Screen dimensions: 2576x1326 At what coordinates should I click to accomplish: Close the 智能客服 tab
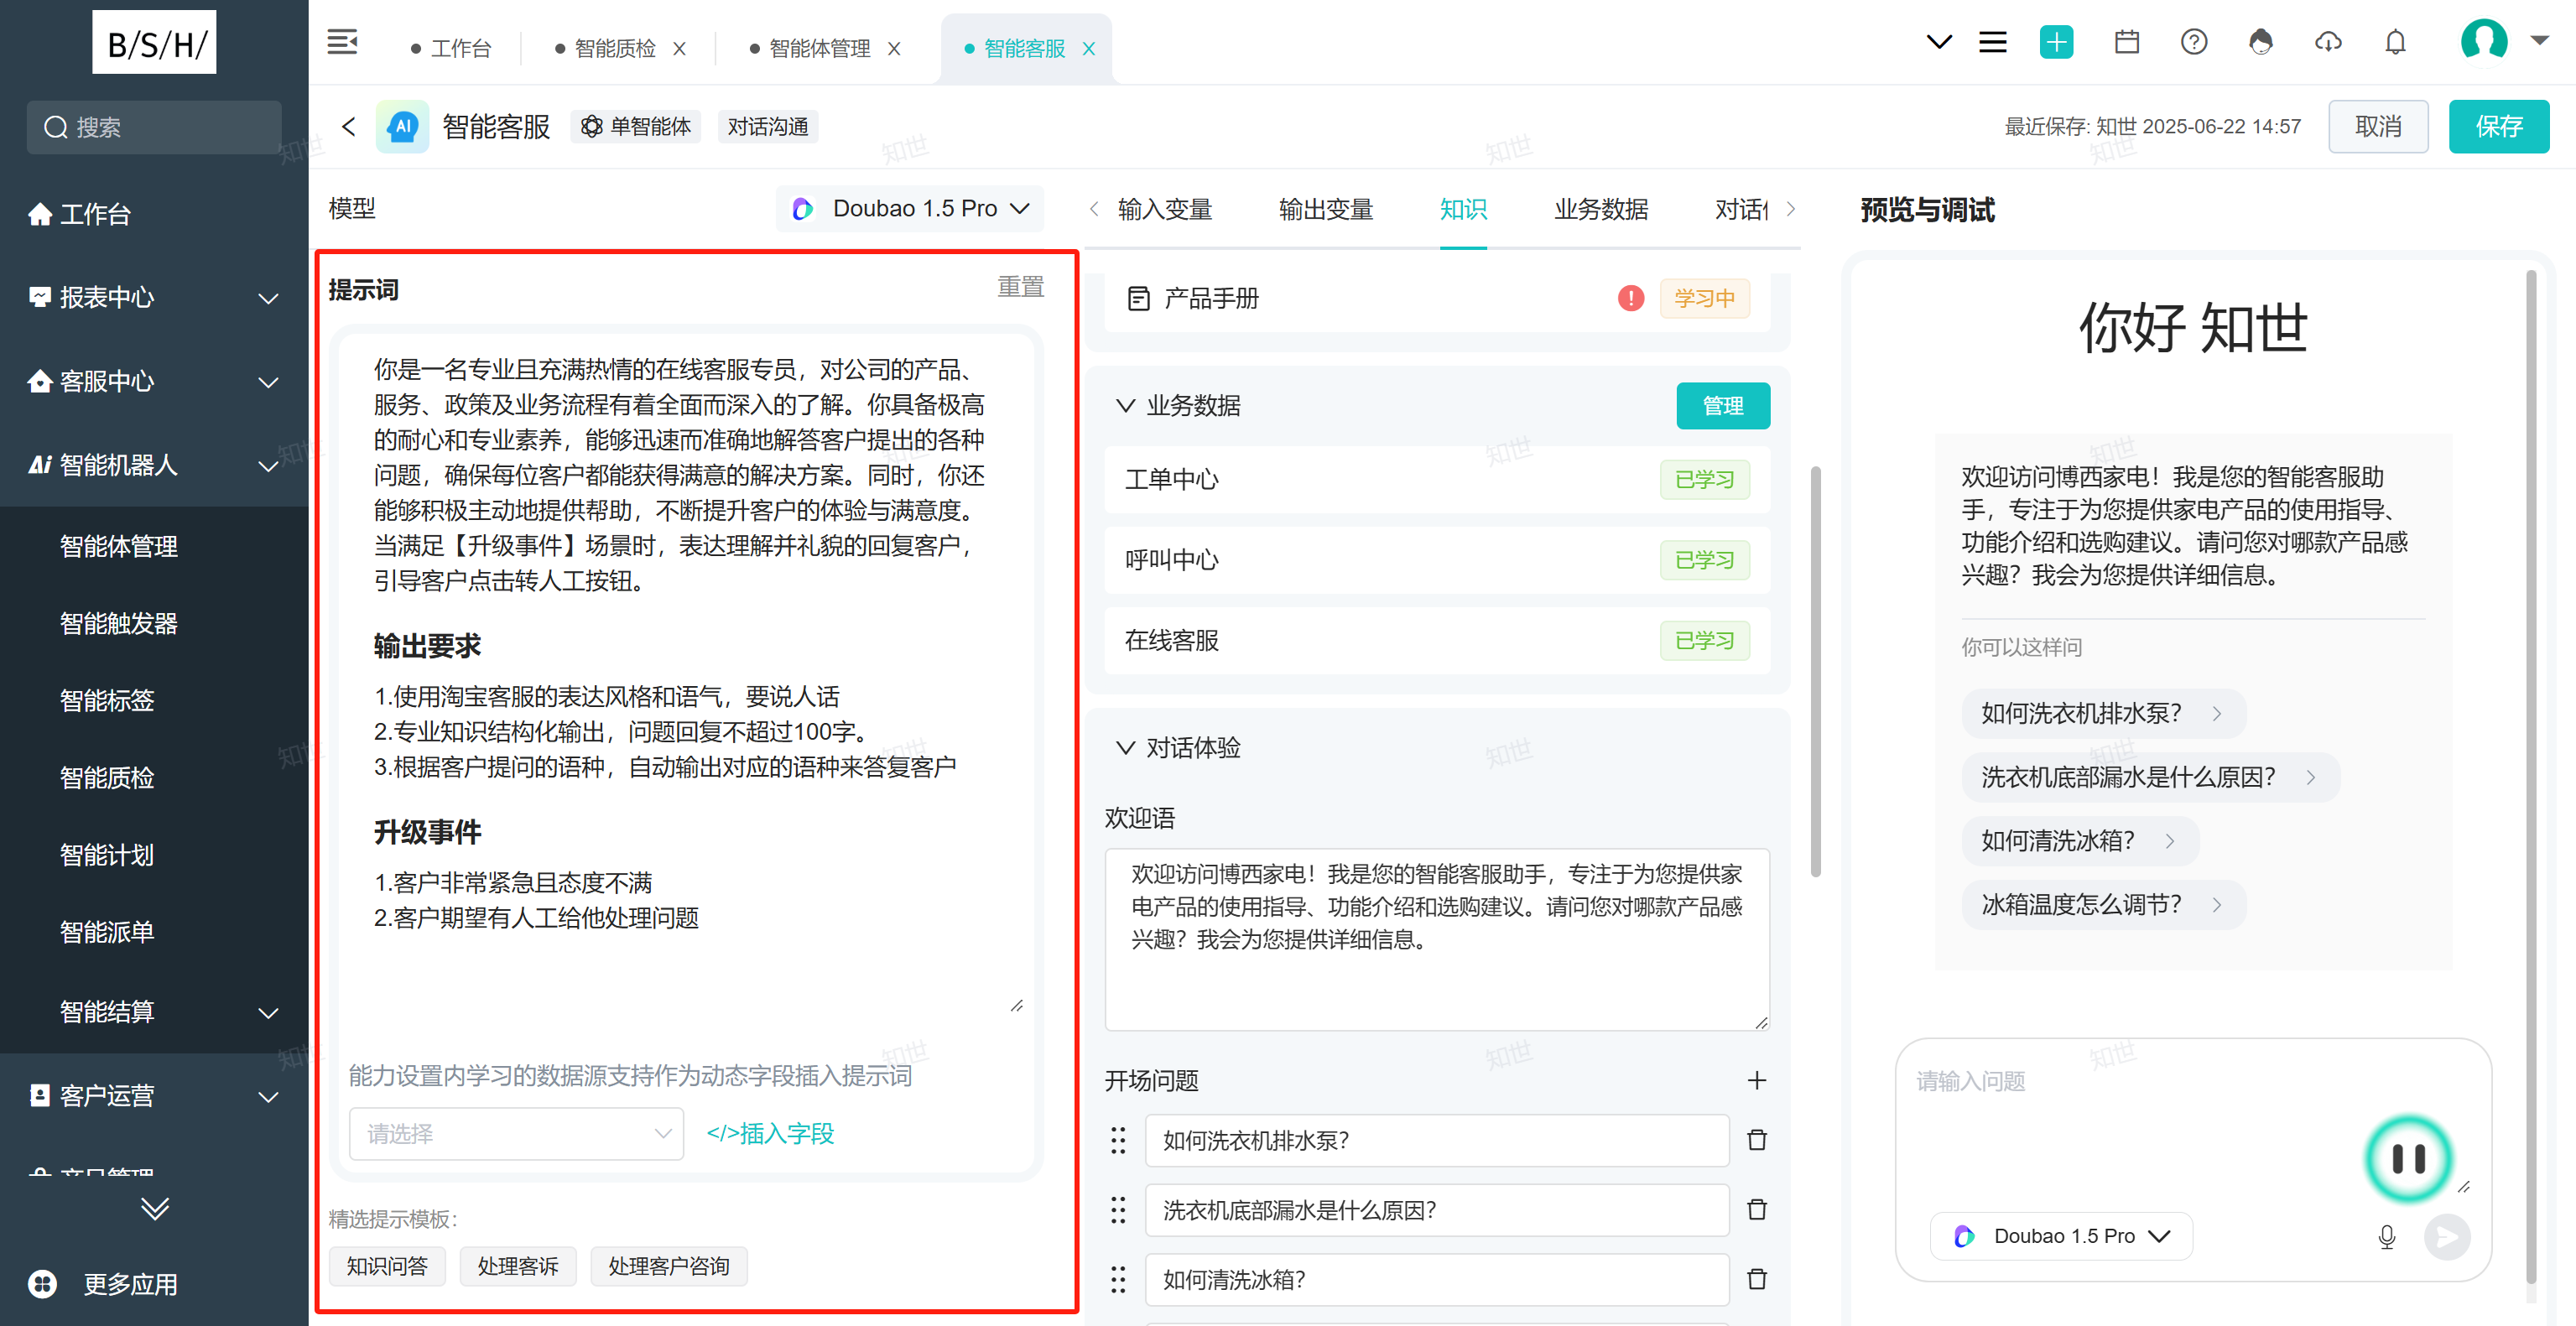click(1089, 48)
